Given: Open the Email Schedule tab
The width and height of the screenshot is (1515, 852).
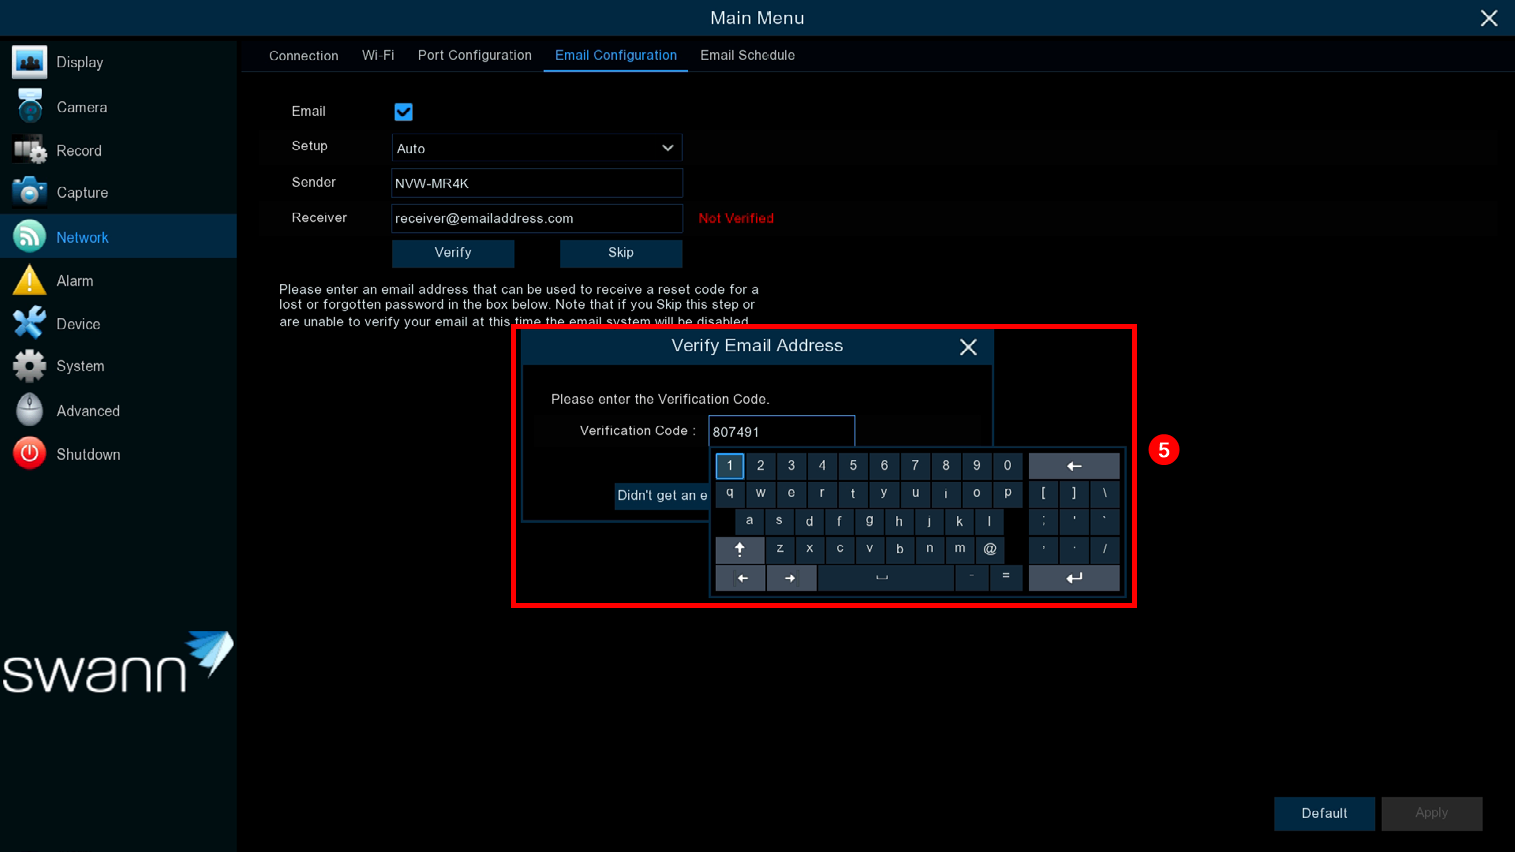Looking at the screenshot, I should 747,55.
